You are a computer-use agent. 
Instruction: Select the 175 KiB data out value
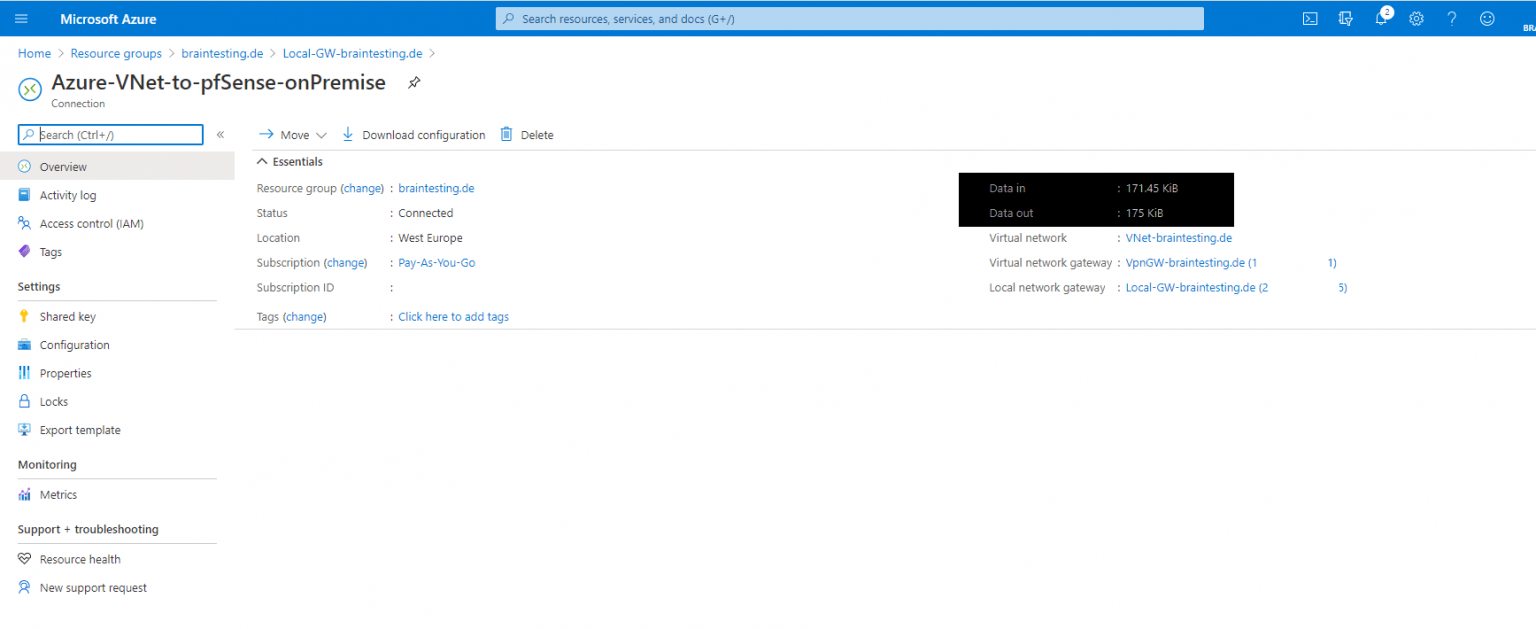tap(1144, 213)
